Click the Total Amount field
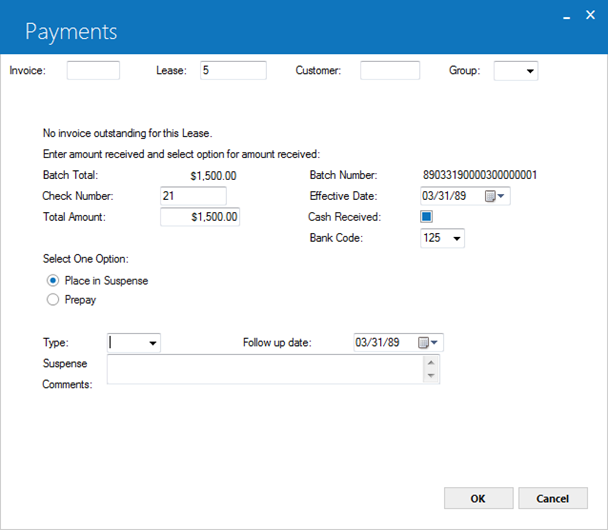 pos(200,217)
